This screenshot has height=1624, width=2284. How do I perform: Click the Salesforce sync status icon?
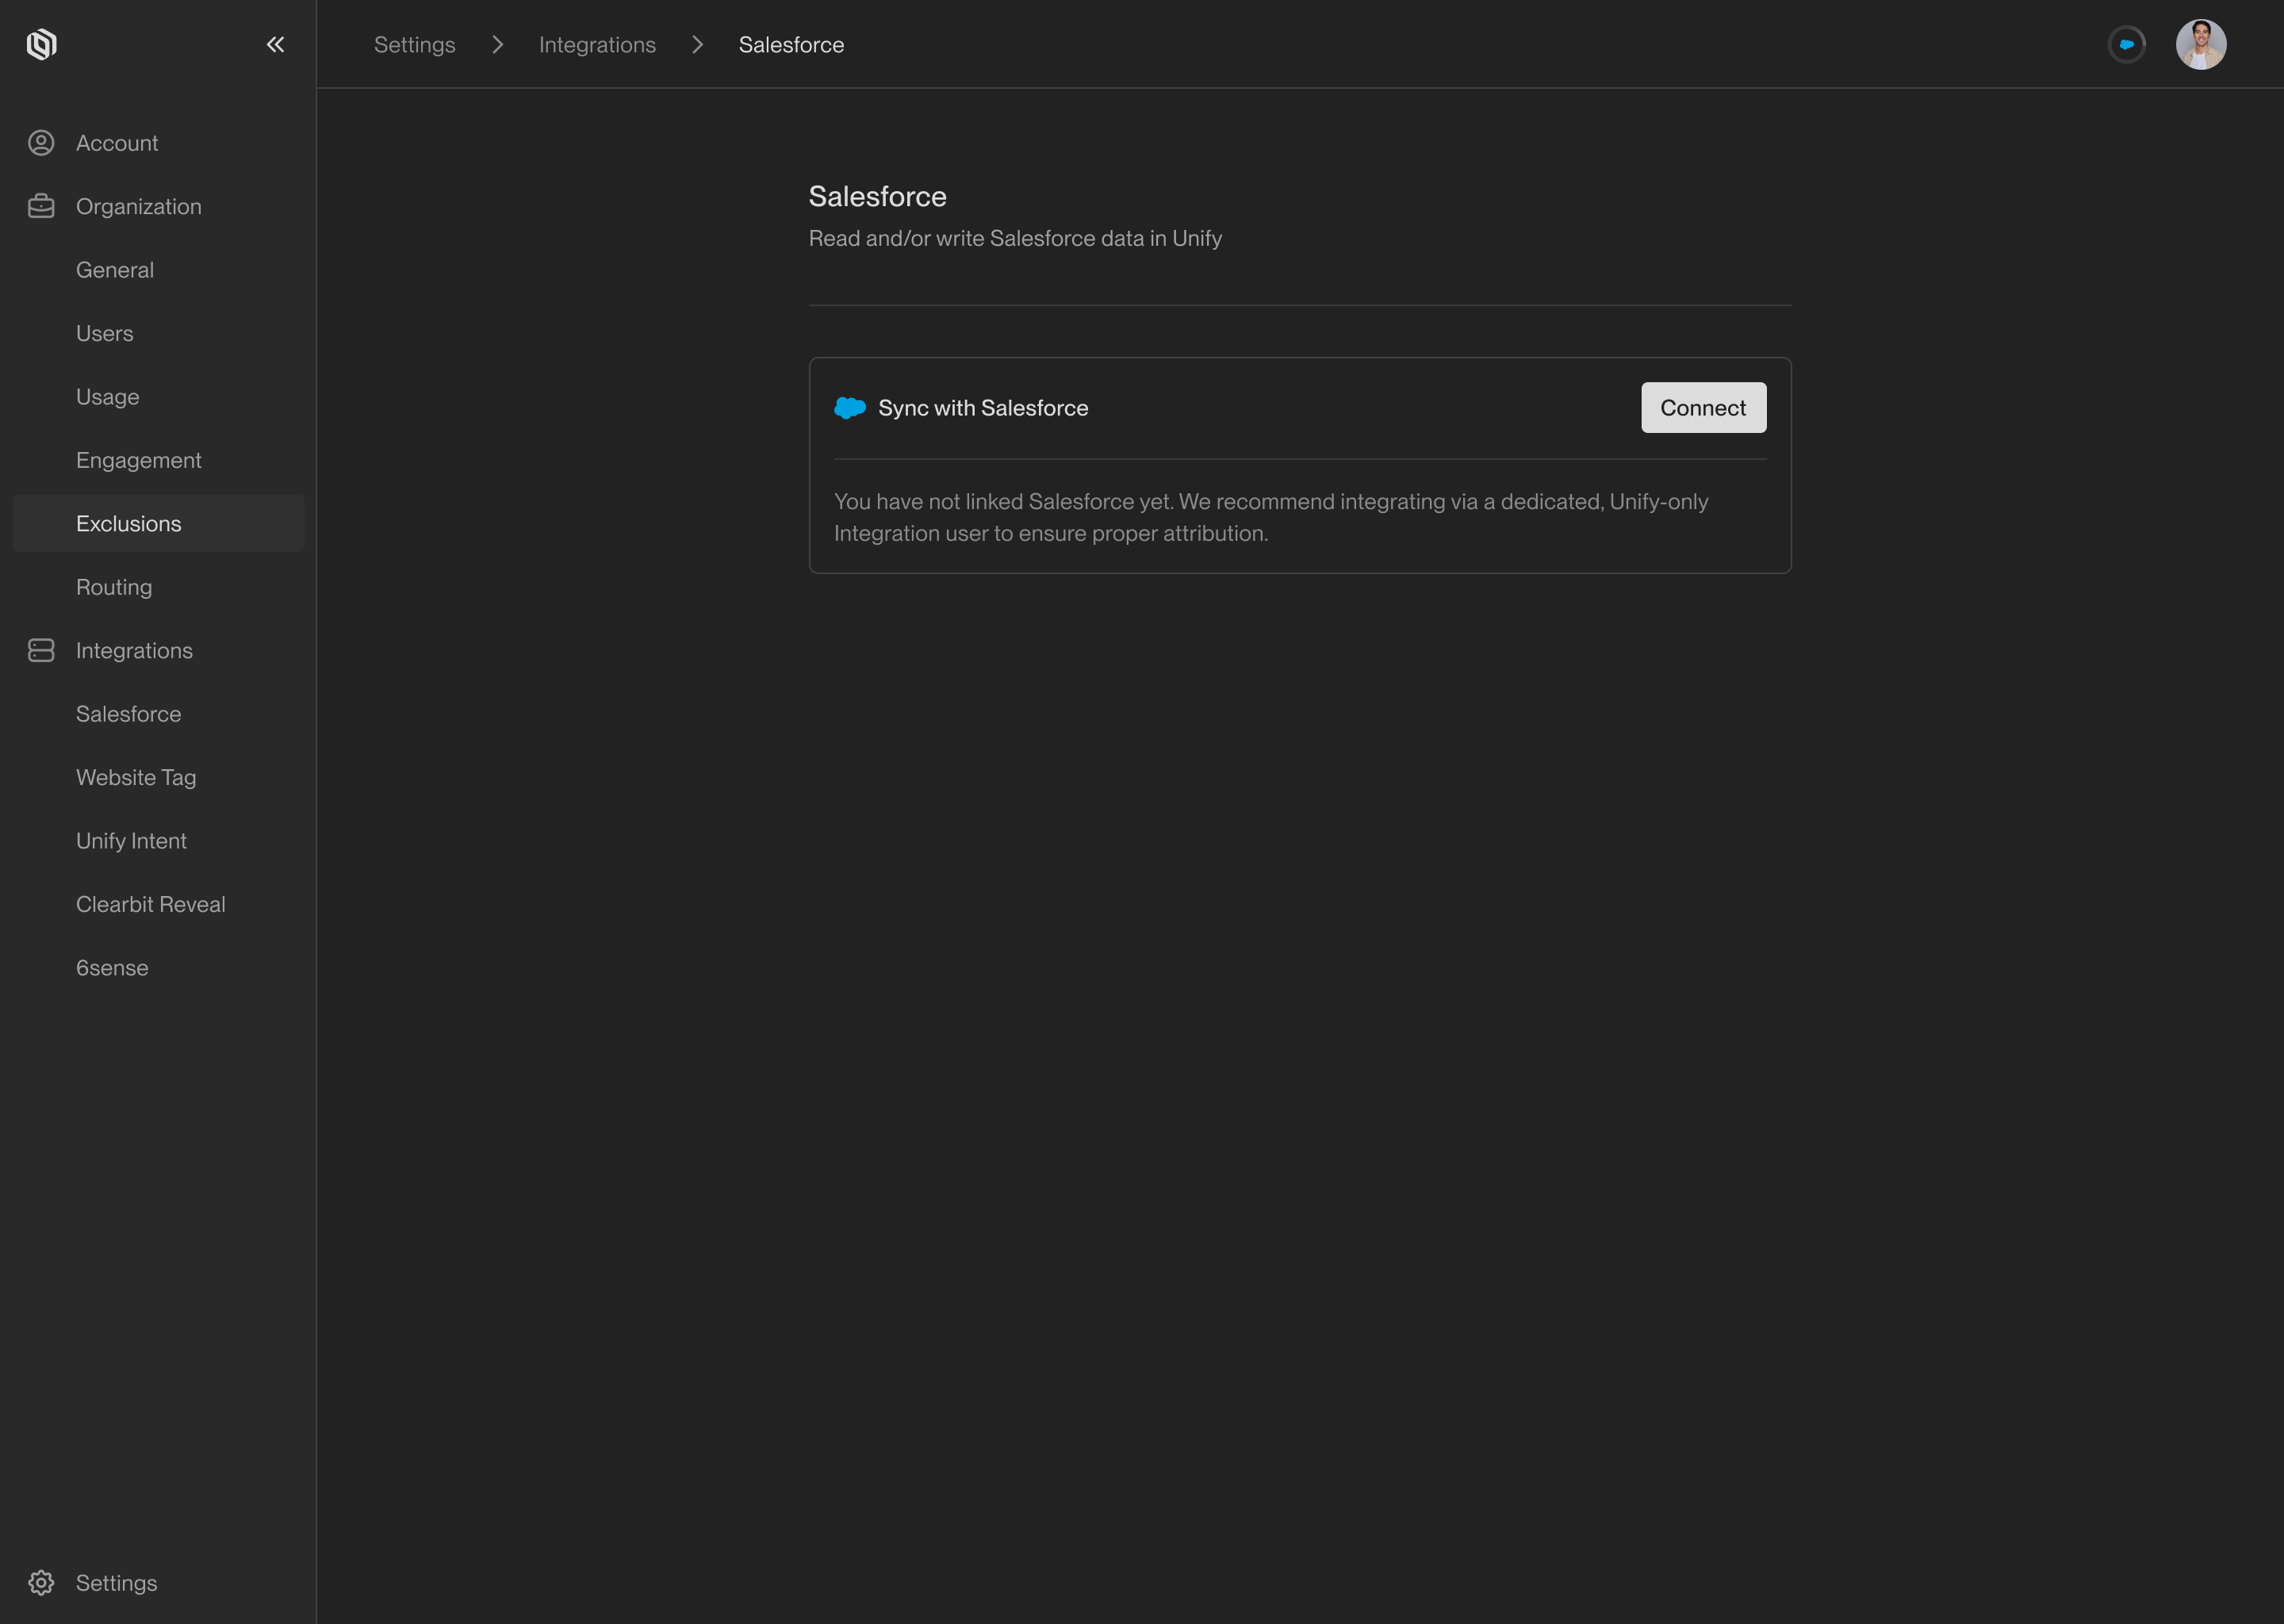coord(2126,44)
